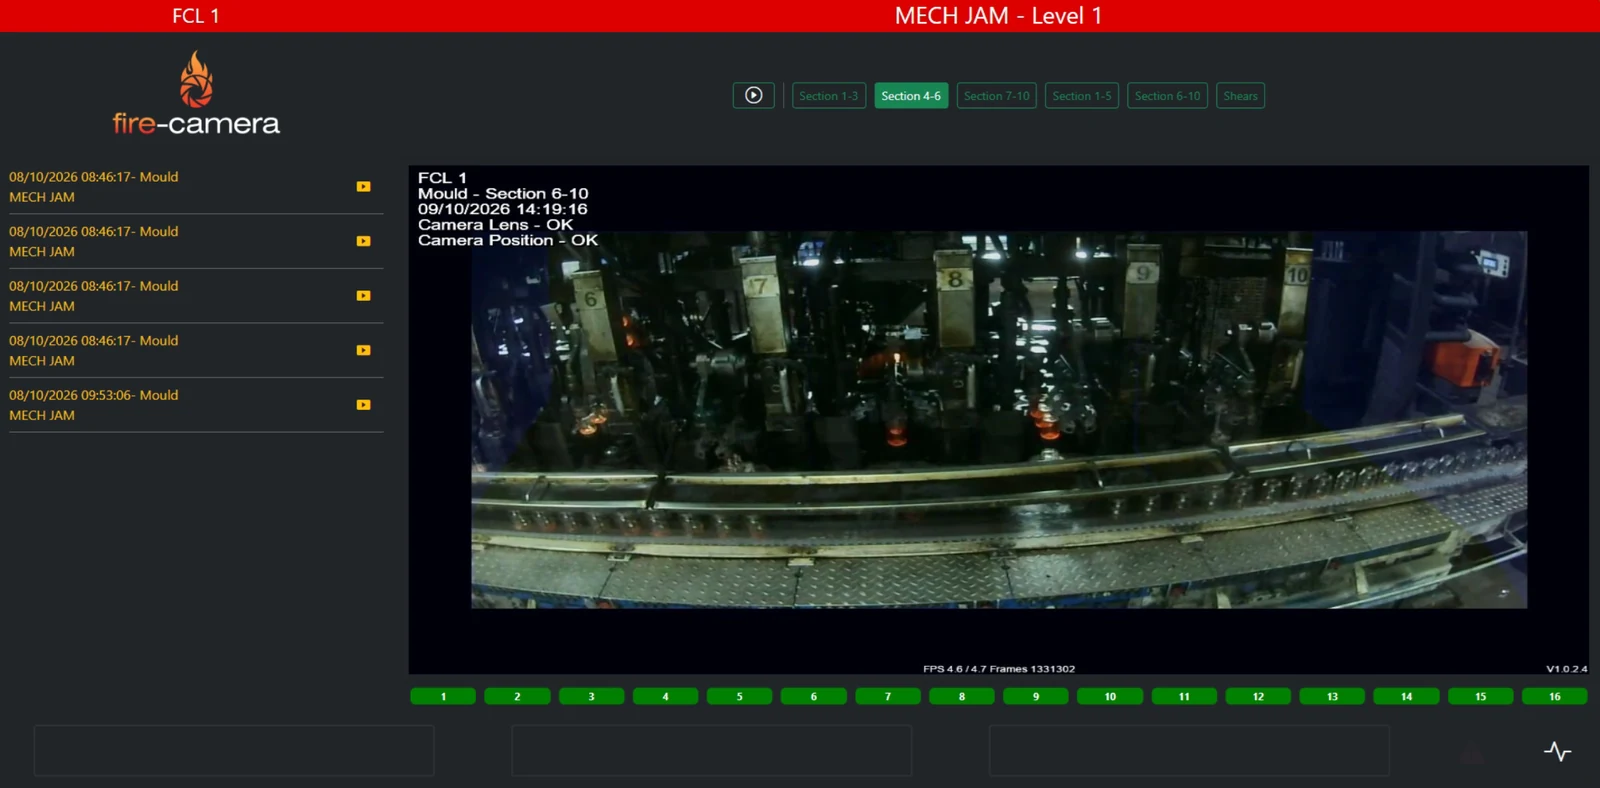Image resolution: width=1600 pixels, height=788 pixels.
Task: Click the Camera Lens - OK status text
Action: [x=495, y=225]
